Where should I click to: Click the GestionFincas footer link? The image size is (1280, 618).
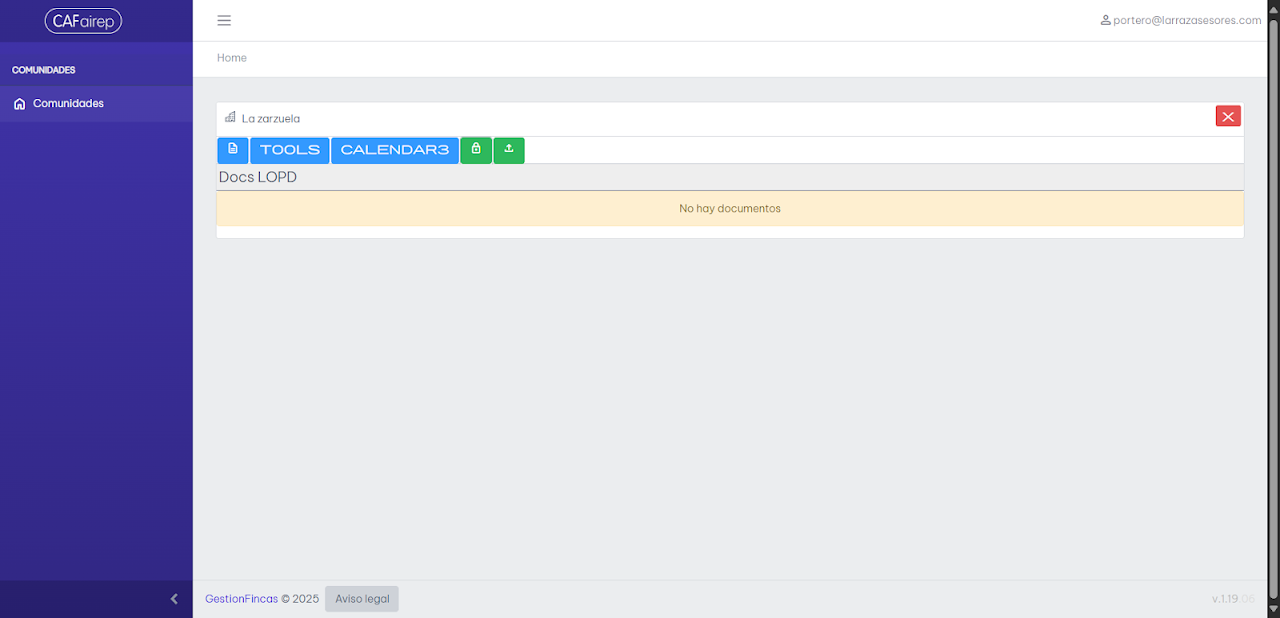pyautogui.click(x=241, y=599)
